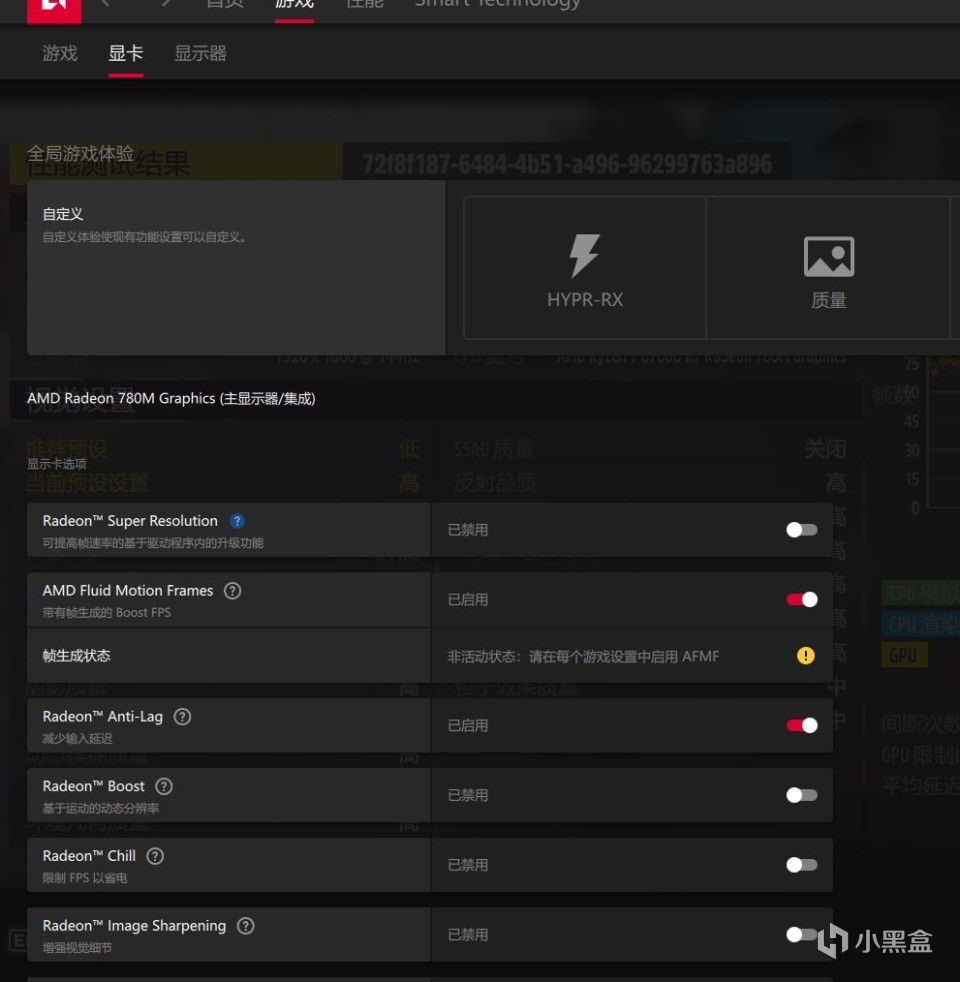Open the 游戏 top navigation tab
960x982 pixels.
pyautogui.click(x=294, y=5)
